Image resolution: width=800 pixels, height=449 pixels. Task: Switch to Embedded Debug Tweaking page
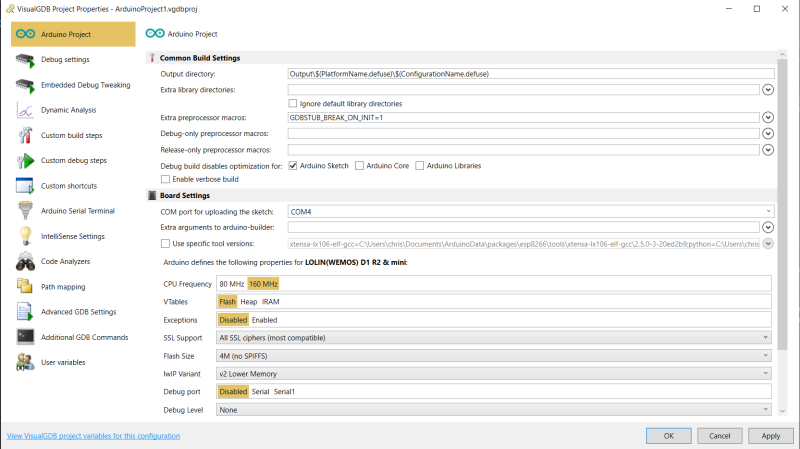point(73,85)
